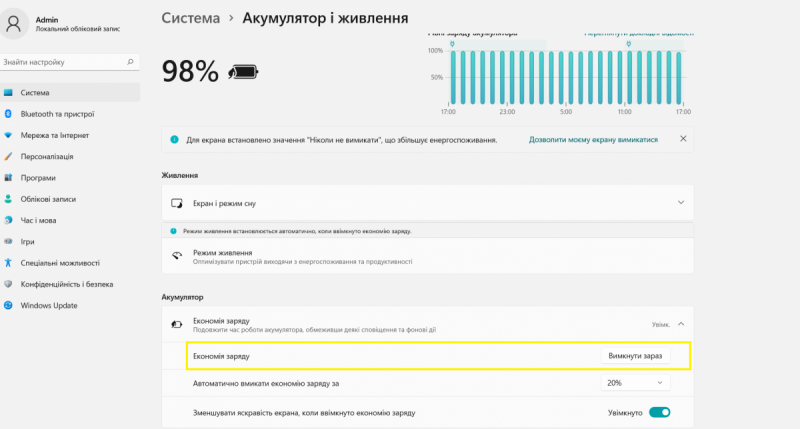The height and width of the screenshot is (429, 800).
Task: Click the Час і мова globe icon
Action: tap(8, 220)
